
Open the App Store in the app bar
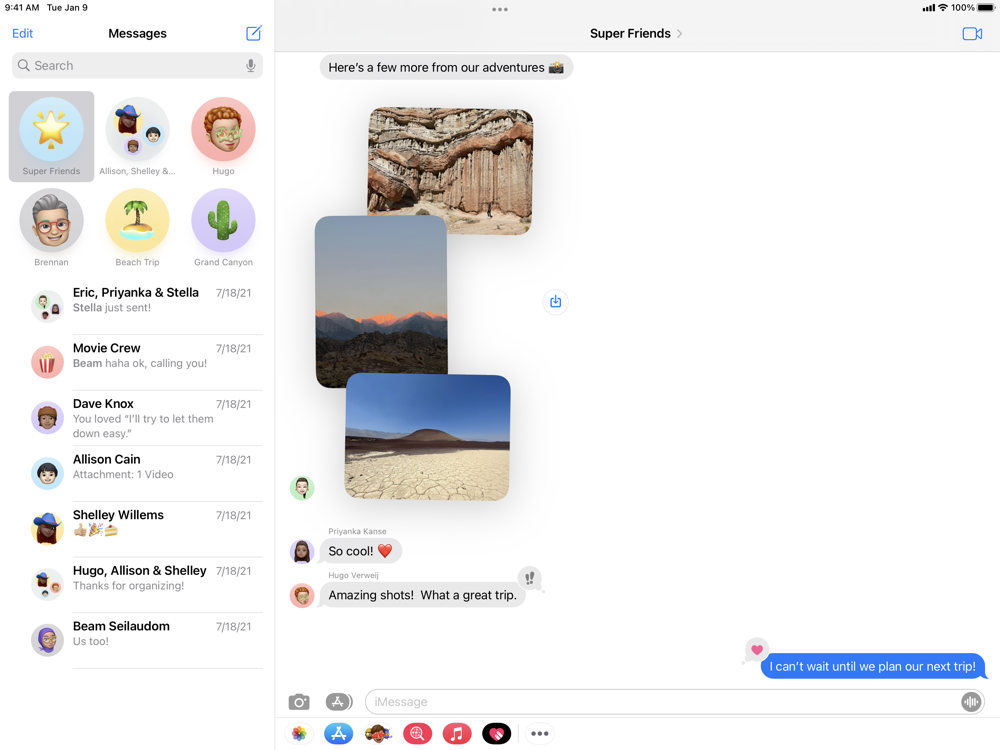338,734
